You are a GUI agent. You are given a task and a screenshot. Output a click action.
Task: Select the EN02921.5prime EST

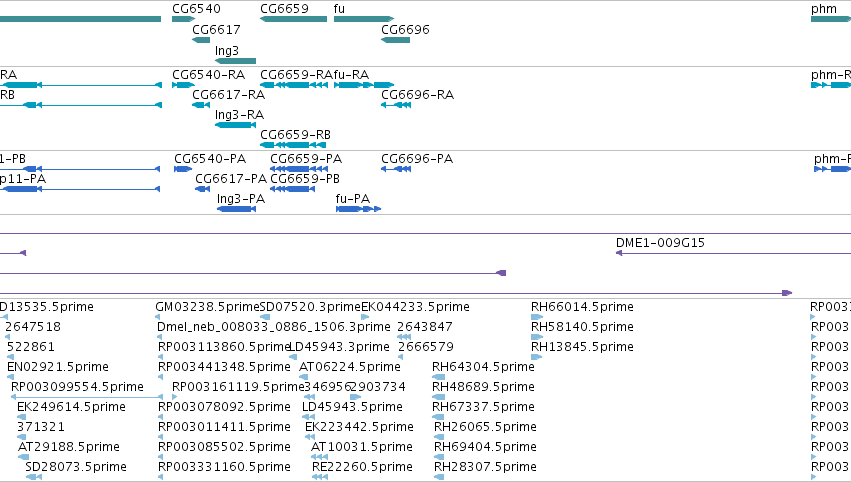tap(11, 377)
